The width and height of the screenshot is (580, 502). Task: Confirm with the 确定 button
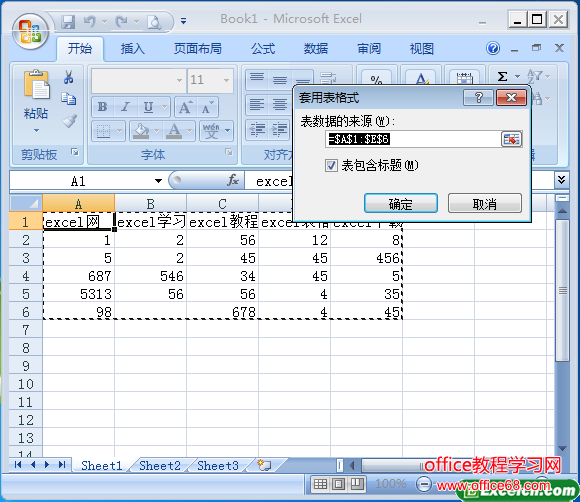[401, 203]
